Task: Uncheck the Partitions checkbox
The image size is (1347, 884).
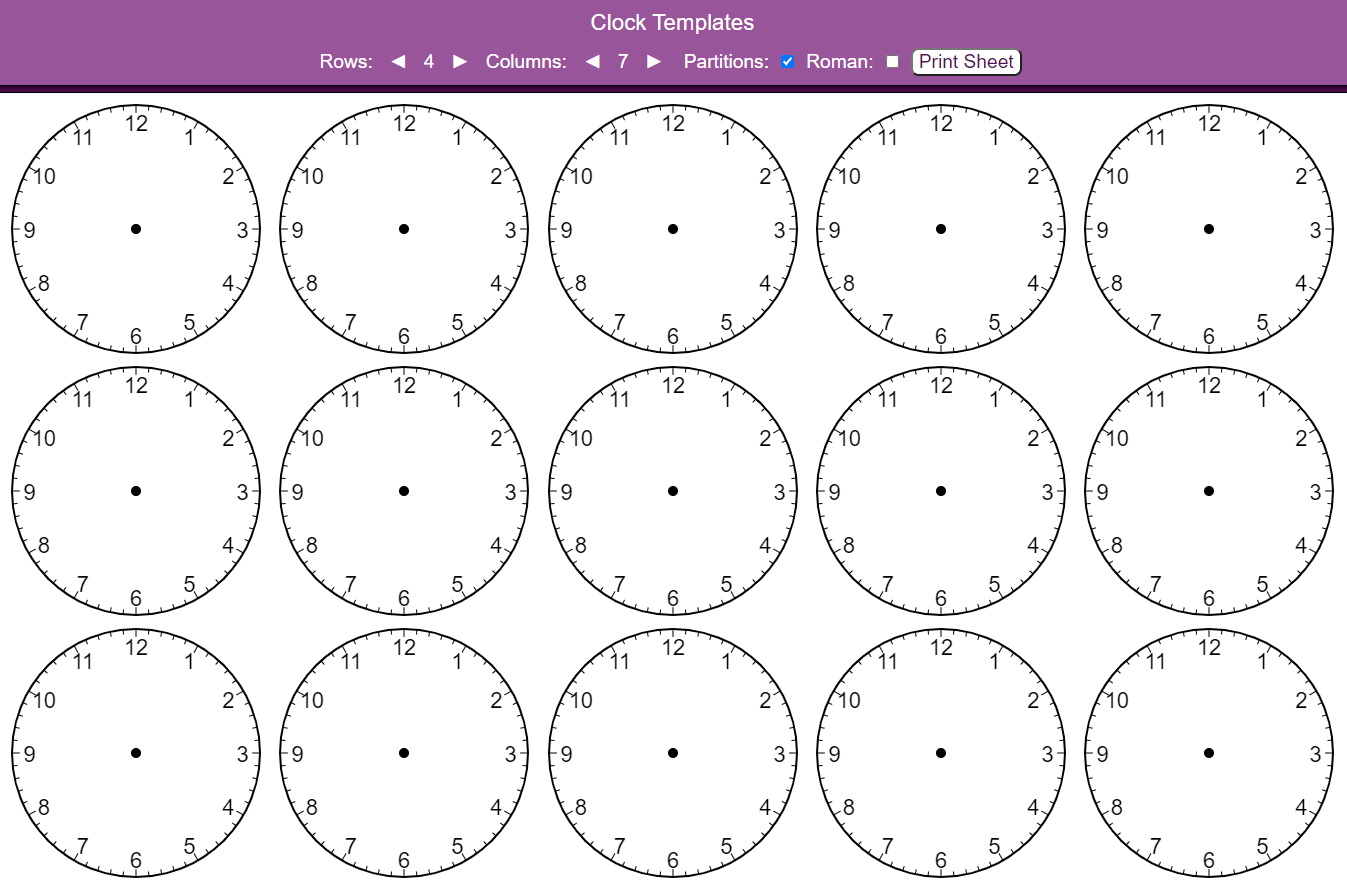Action: tap(787, 61)
